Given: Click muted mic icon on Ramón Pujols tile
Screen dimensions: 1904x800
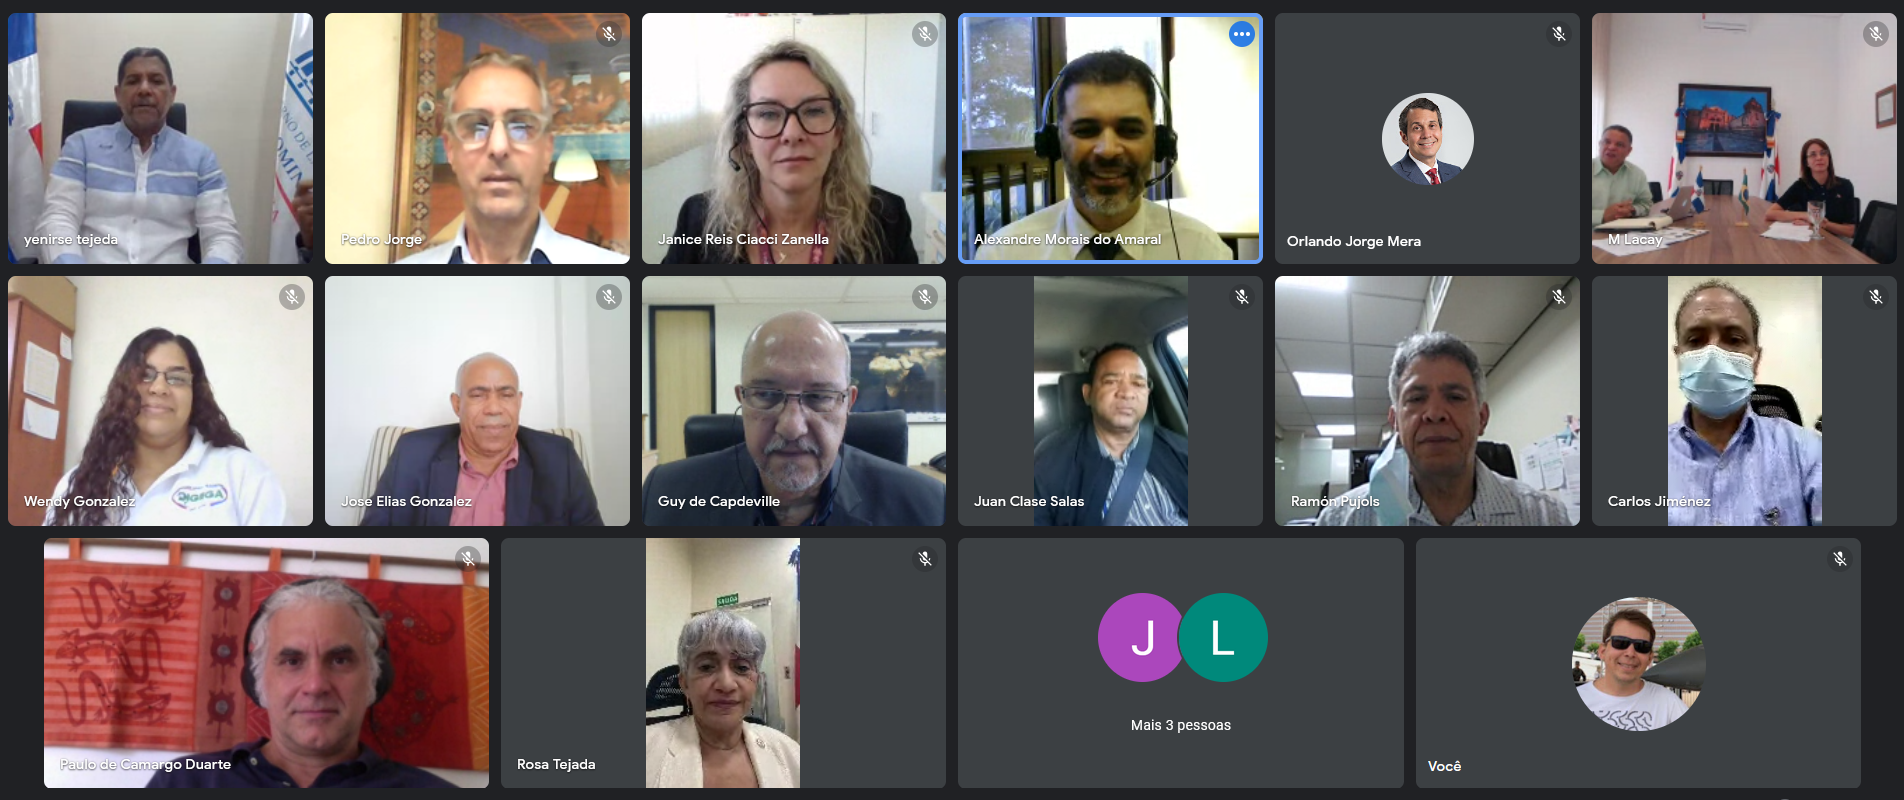Looking at the screenshot, I should pos(1558,297).
